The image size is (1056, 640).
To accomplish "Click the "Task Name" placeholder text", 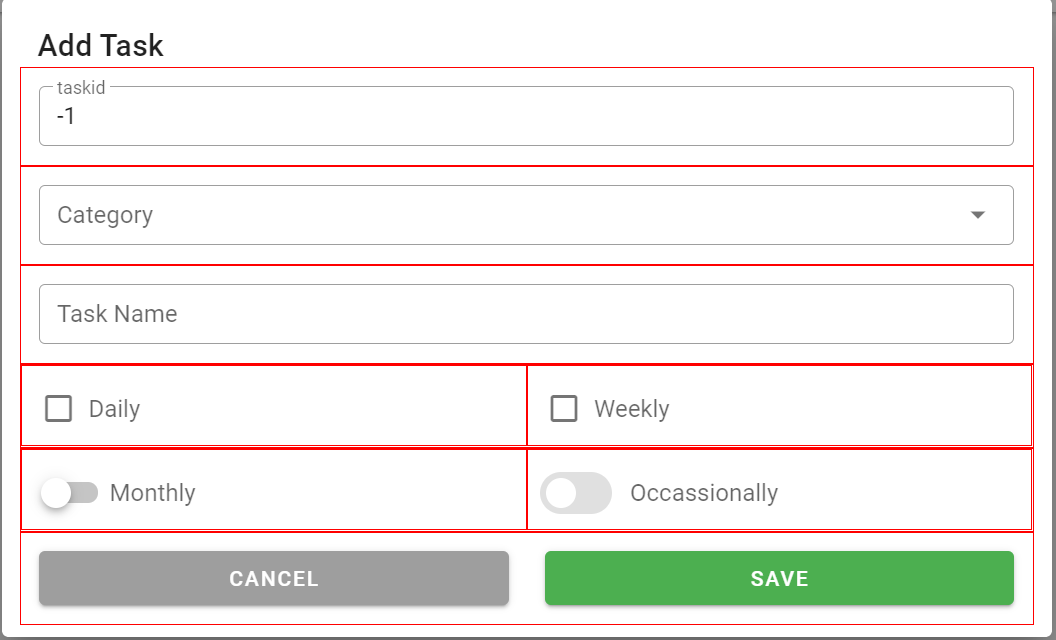I will (x=117, y=314).
